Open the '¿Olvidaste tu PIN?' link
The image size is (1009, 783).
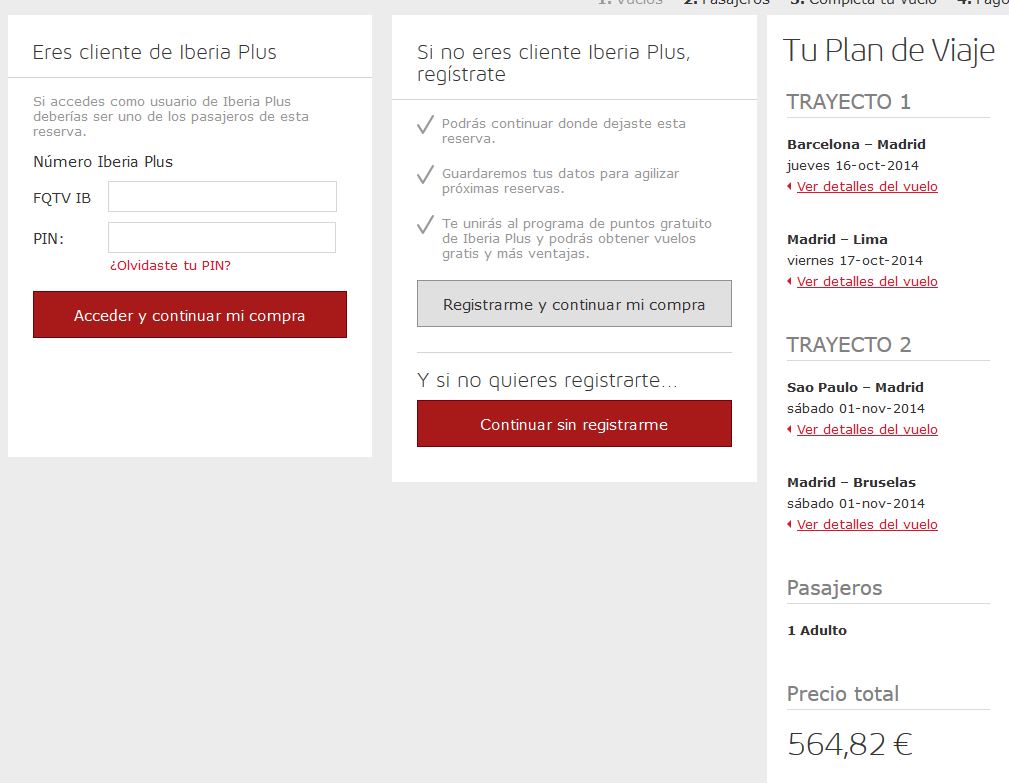tap(170, 266)
